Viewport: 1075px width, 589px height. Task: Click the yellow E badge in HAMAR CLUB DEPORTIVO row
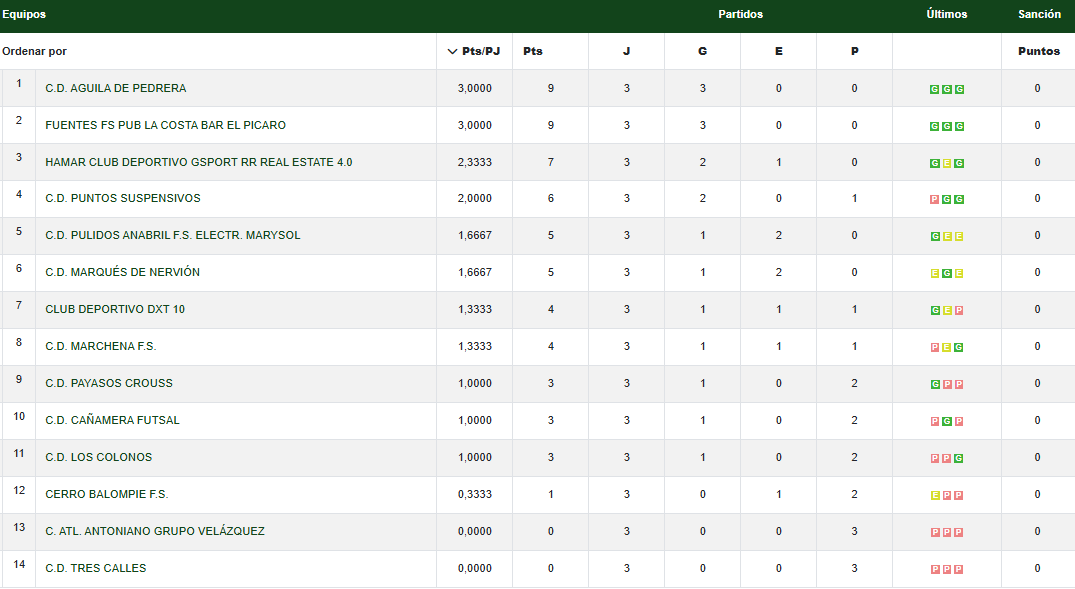(947, 163)
